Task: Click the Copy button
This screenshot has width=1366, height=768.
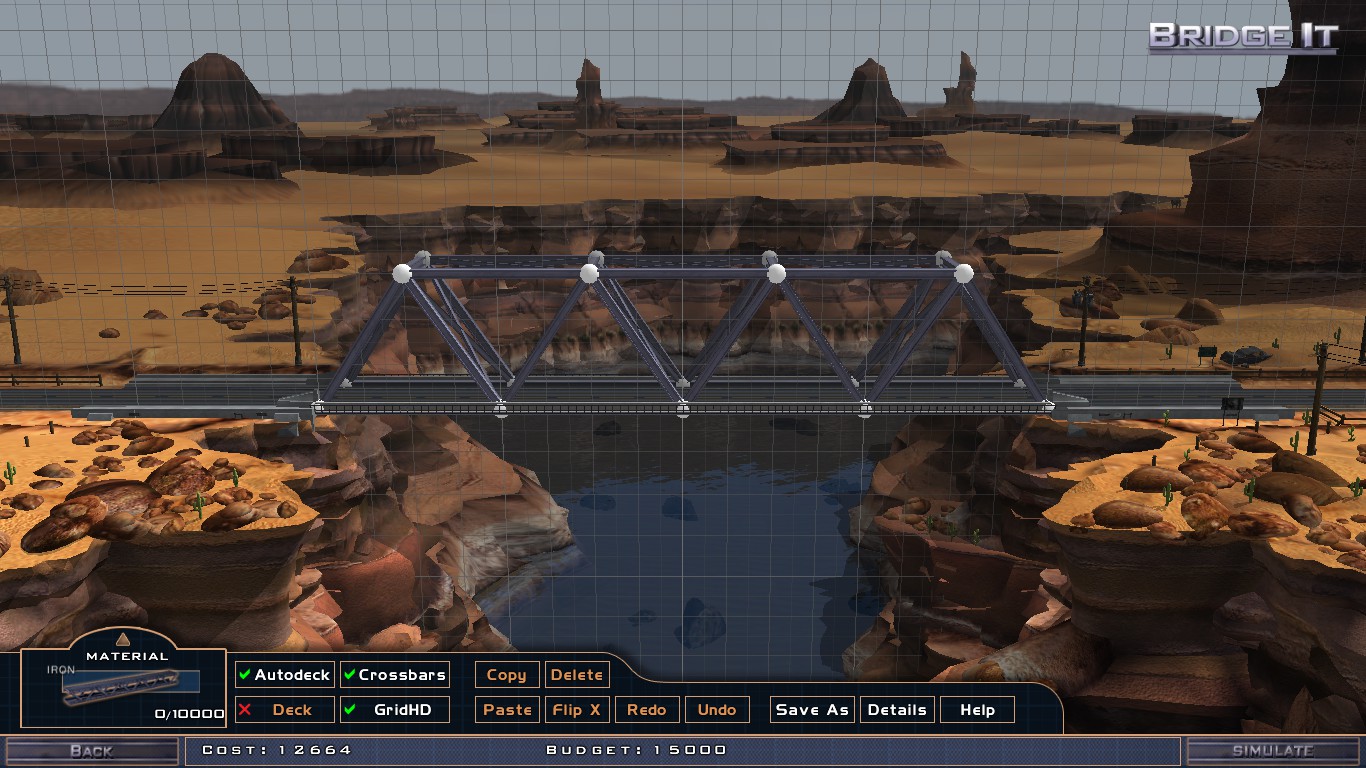Action: coord(507,675)
